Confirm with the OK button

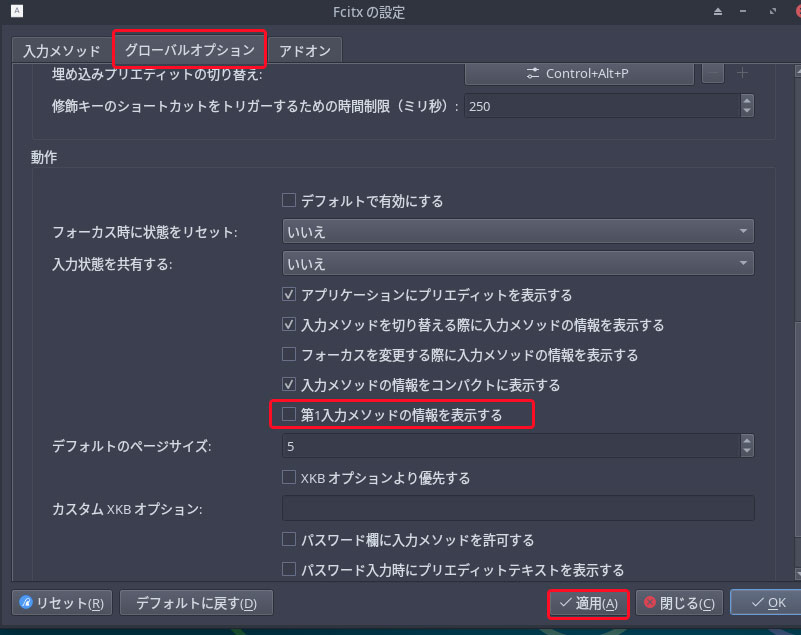[767, 603]
